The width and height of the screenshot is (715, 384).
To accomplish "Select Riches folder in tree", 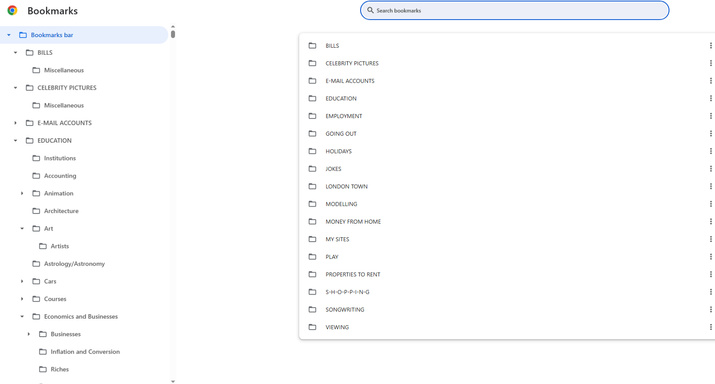I will tap(60, 369).
